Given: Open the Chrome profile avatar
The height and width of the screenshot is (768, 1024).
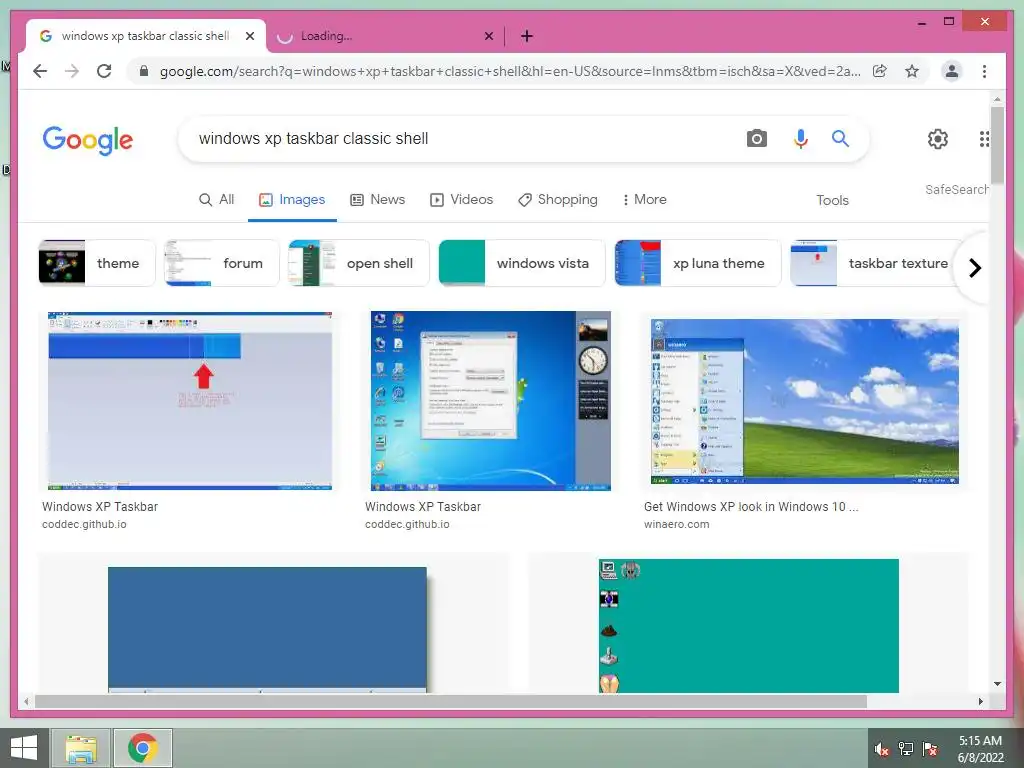Looking at the screenshot, I should 952,71.
